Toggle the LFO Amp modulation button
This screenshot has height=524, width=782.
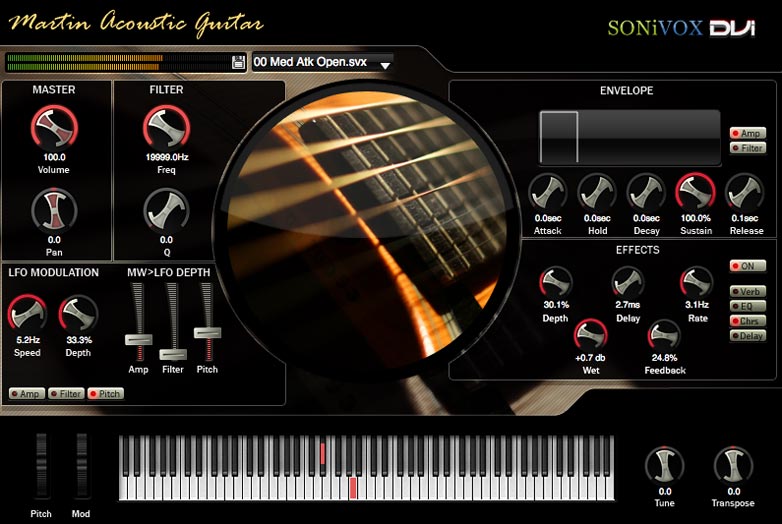[25, 394]
